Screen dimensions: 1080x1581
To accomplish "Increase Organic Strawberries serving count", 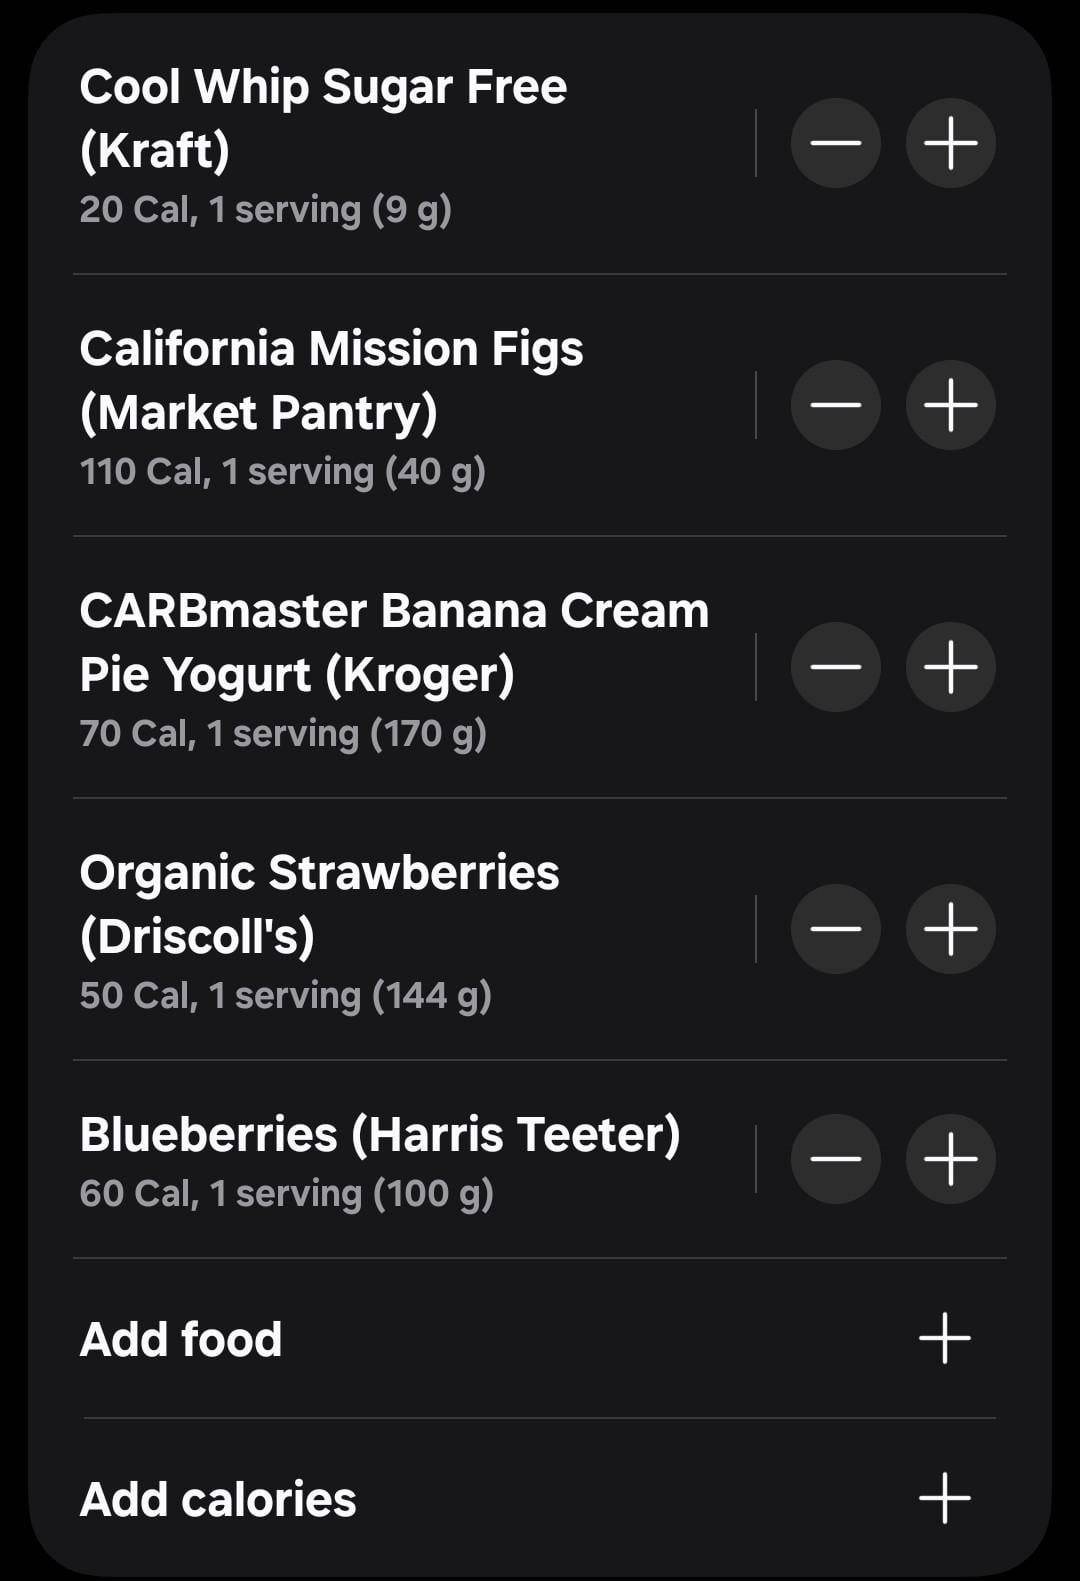I will click(x=950, y=929).
